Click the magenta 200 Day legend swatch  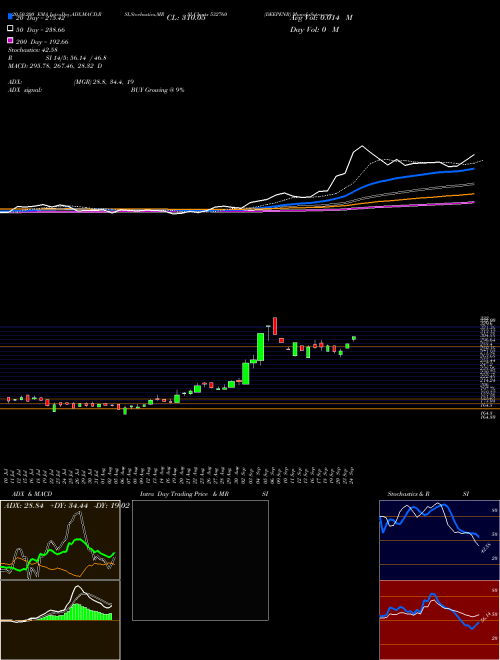pyautogui.click(x=10, y=40)
